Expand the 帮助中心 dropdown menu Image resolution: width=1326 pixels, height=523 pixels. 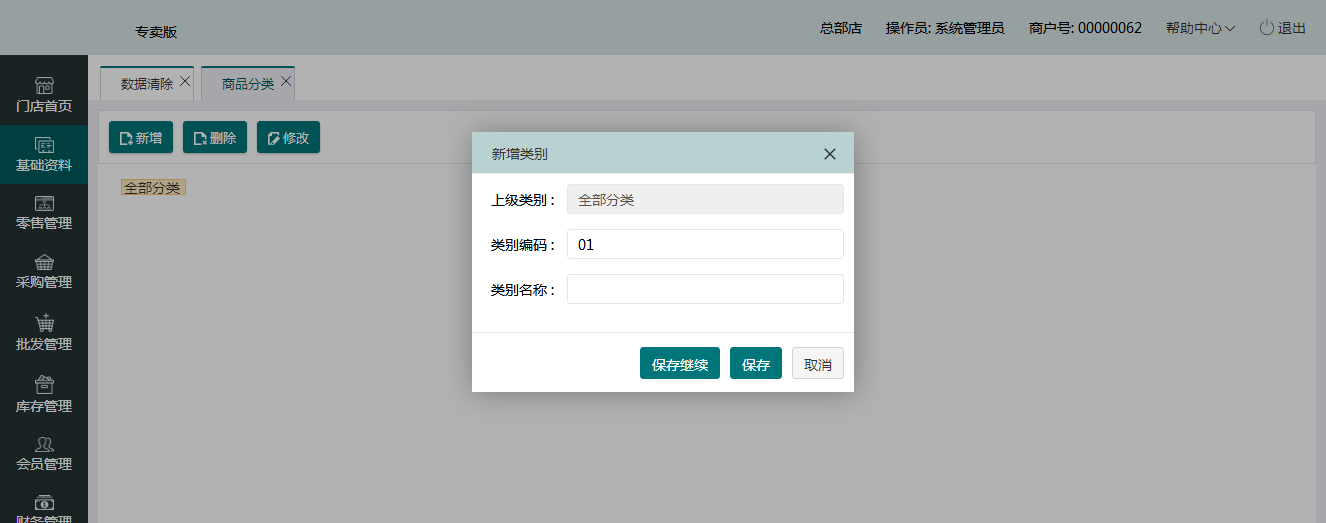pyautogui.click(x=1200, y=28)
